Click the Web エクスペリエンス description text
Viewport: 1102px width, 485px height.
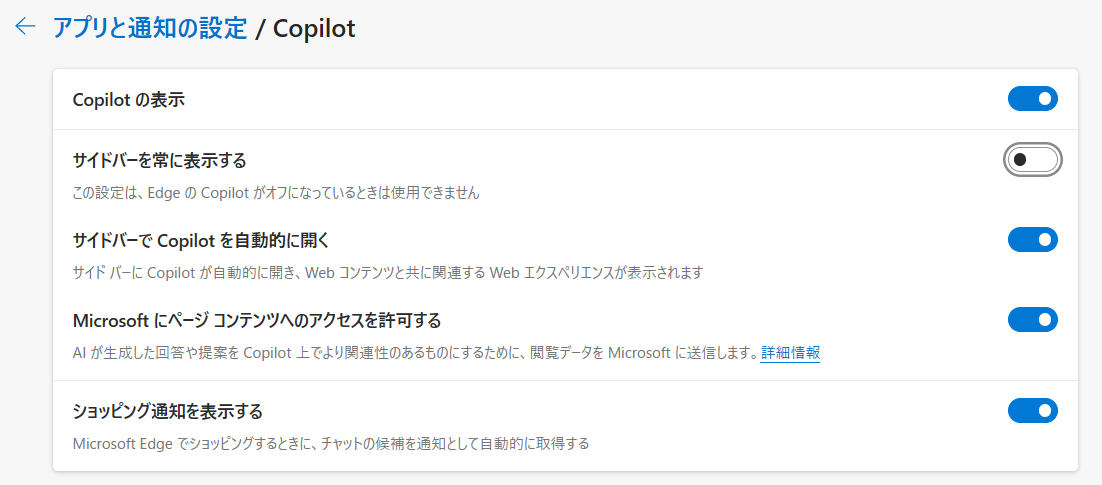coord(388,273)
